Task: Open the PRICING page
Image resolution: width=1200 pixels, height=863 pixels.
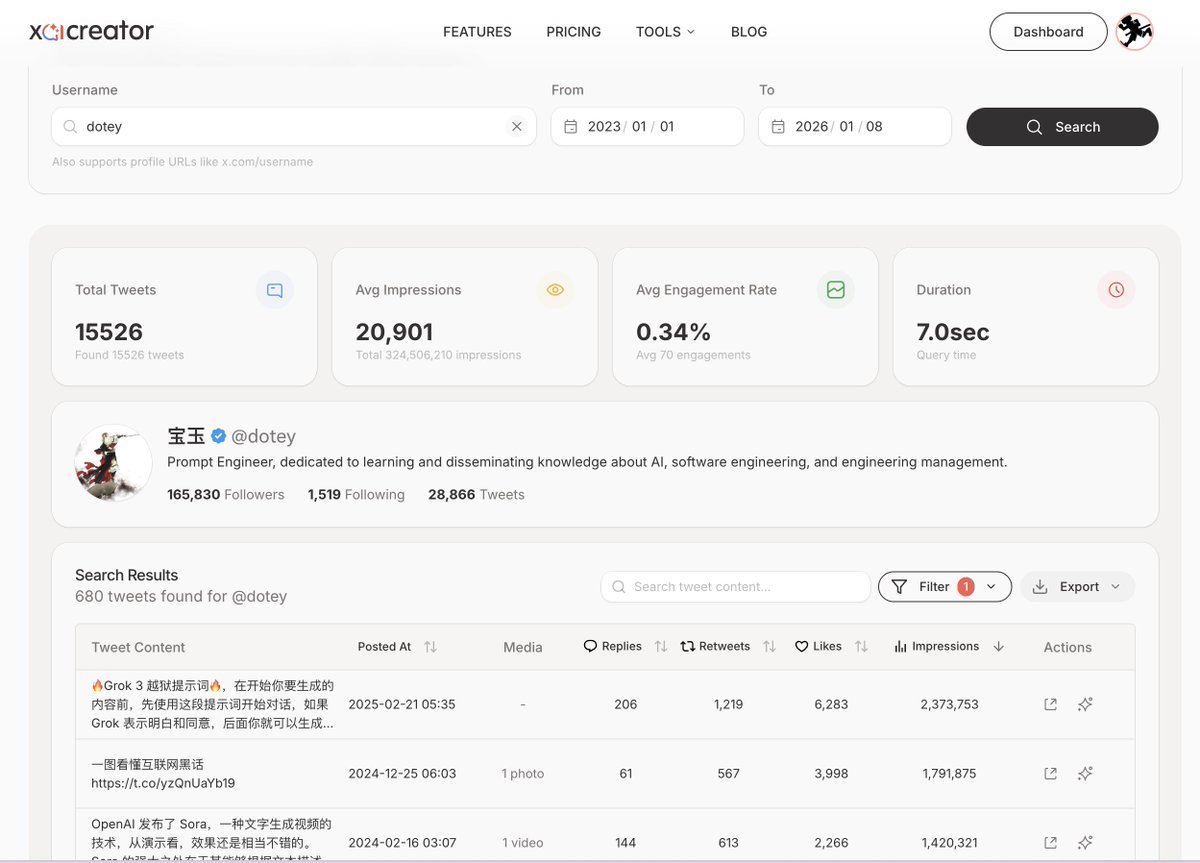Action: [x=574, y=32]
